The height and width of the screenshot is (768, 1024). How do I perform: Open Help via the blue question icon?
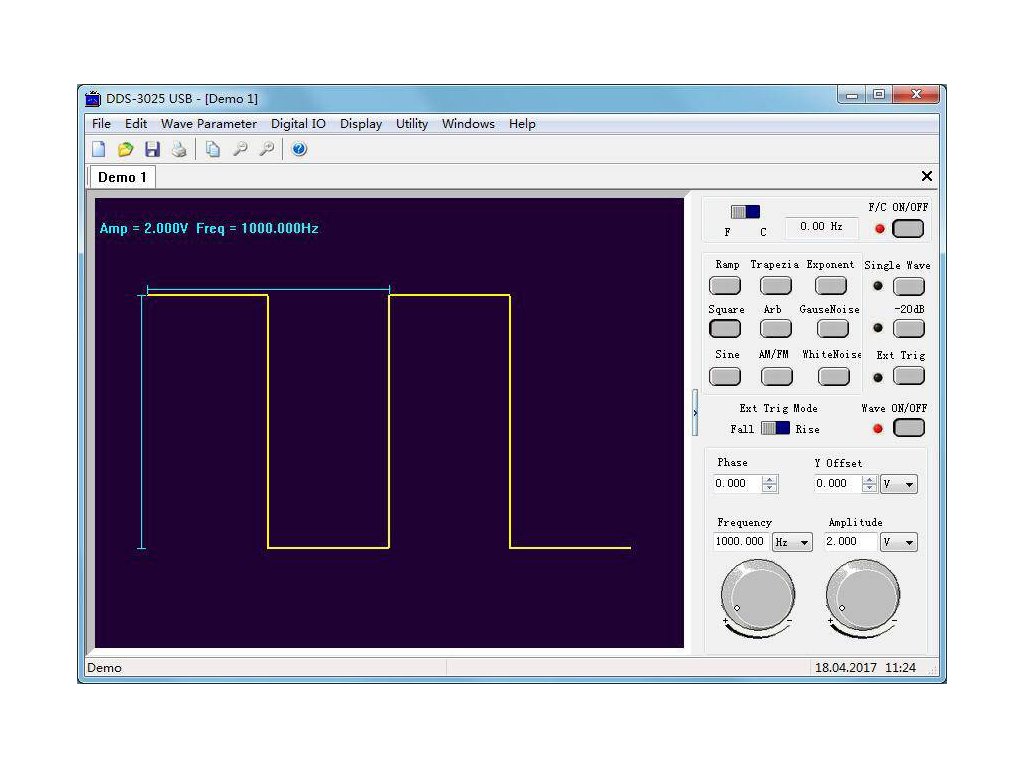tap(299, 150)
